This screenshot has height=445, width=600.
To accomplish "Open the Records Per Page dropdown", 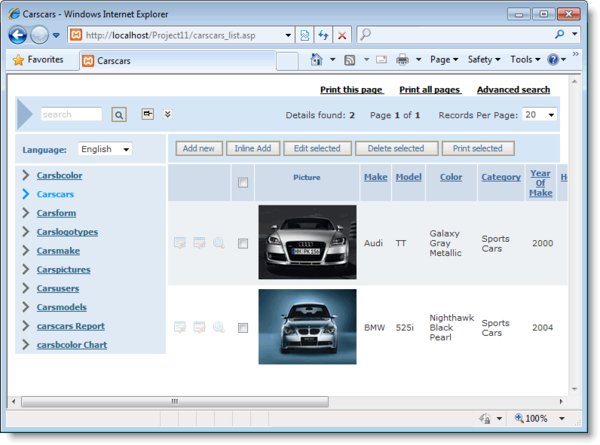I will [x=539, y=115].
